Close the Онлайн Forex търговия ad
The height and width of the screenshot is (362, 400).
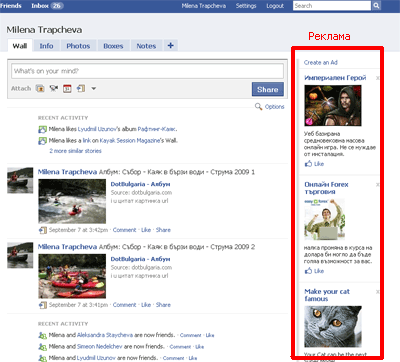378,185
